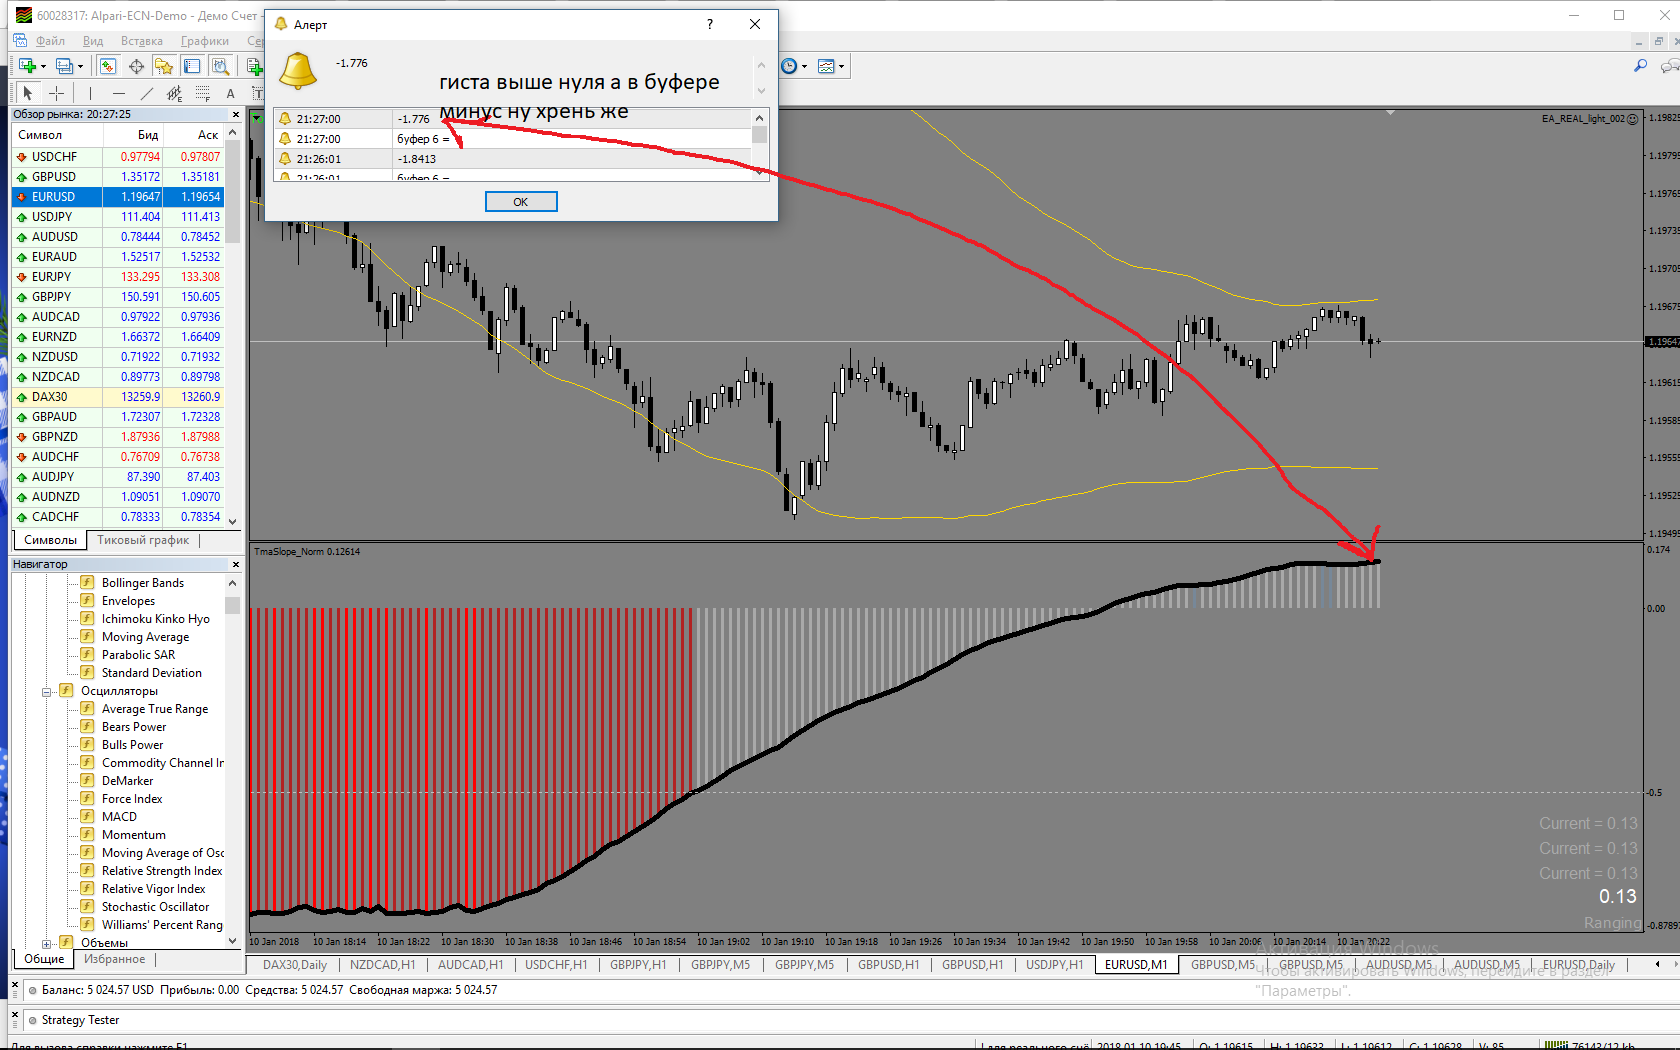Image resolution: width=1680 pixels, height=1050 pixels.
Task: Open the Тиковый график tab
Action: 143,540
